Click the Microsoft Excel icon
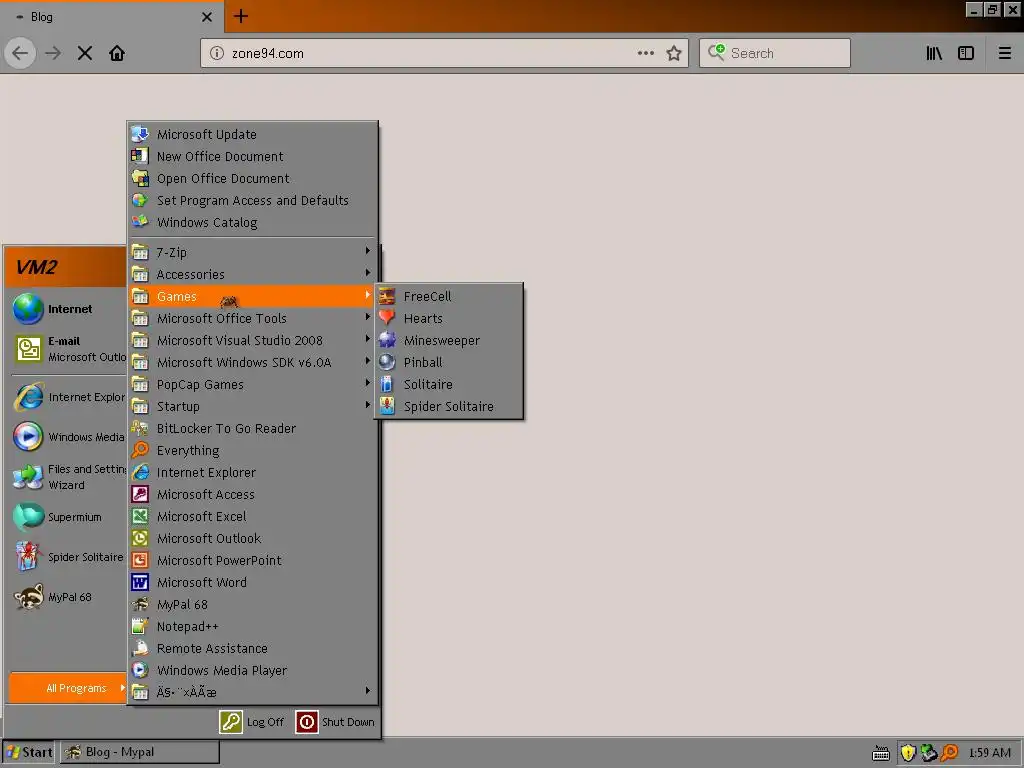Screen dimensions: 1024x768 pos(140,517)
